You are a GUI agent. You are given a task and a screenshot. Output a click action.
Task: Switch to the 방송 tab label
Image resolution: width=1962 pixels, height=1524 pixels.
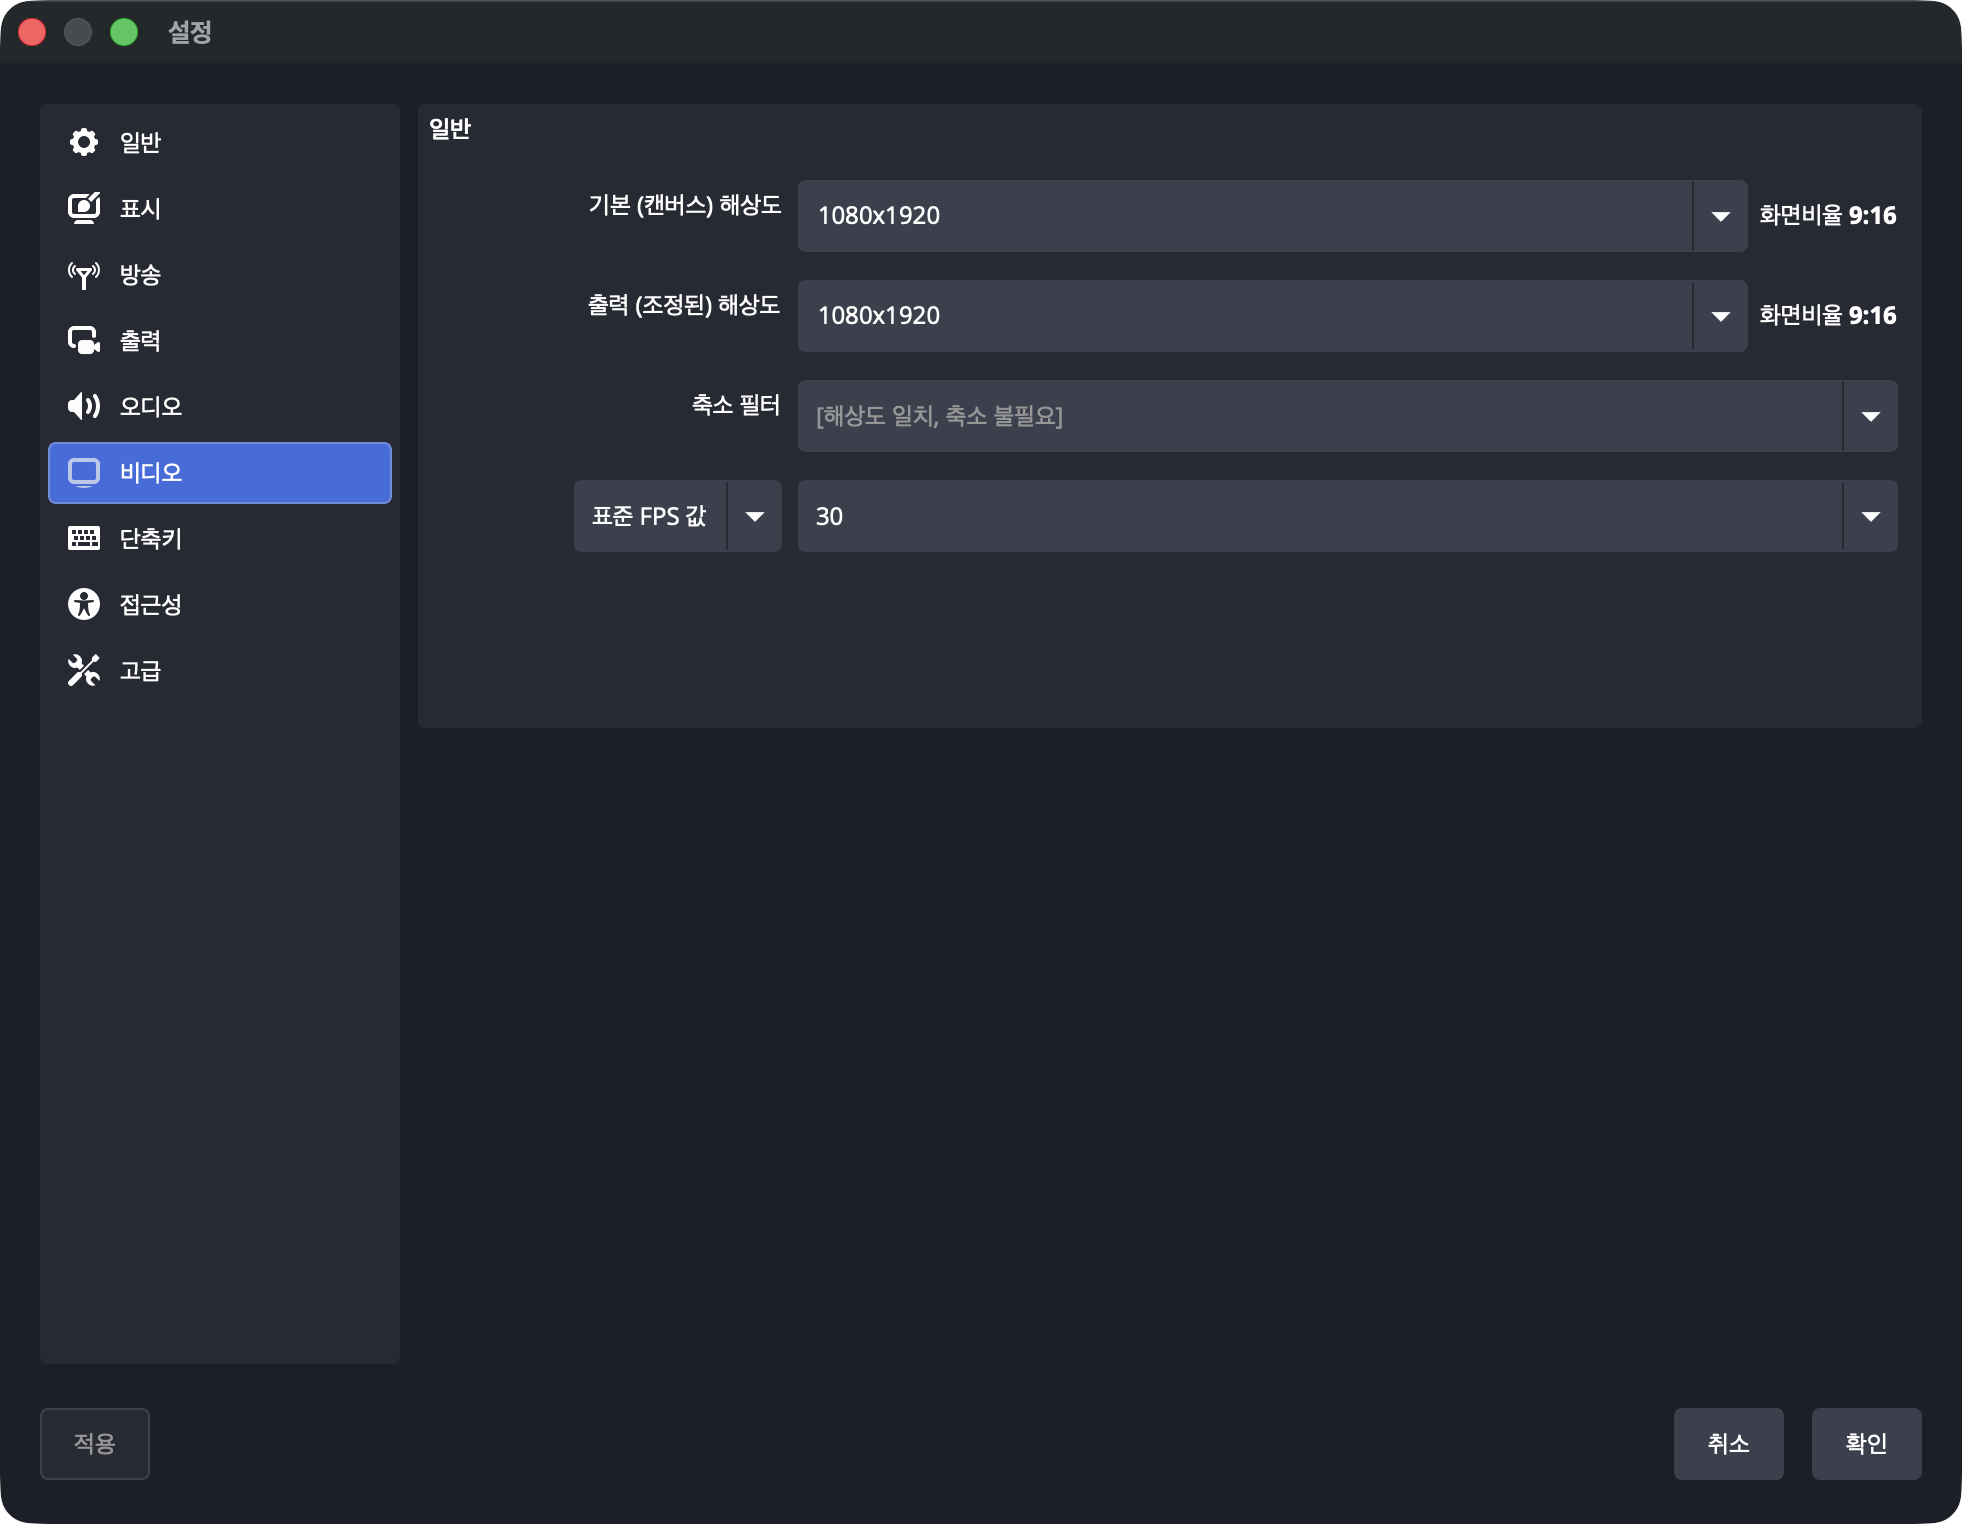tap(140, 274)
